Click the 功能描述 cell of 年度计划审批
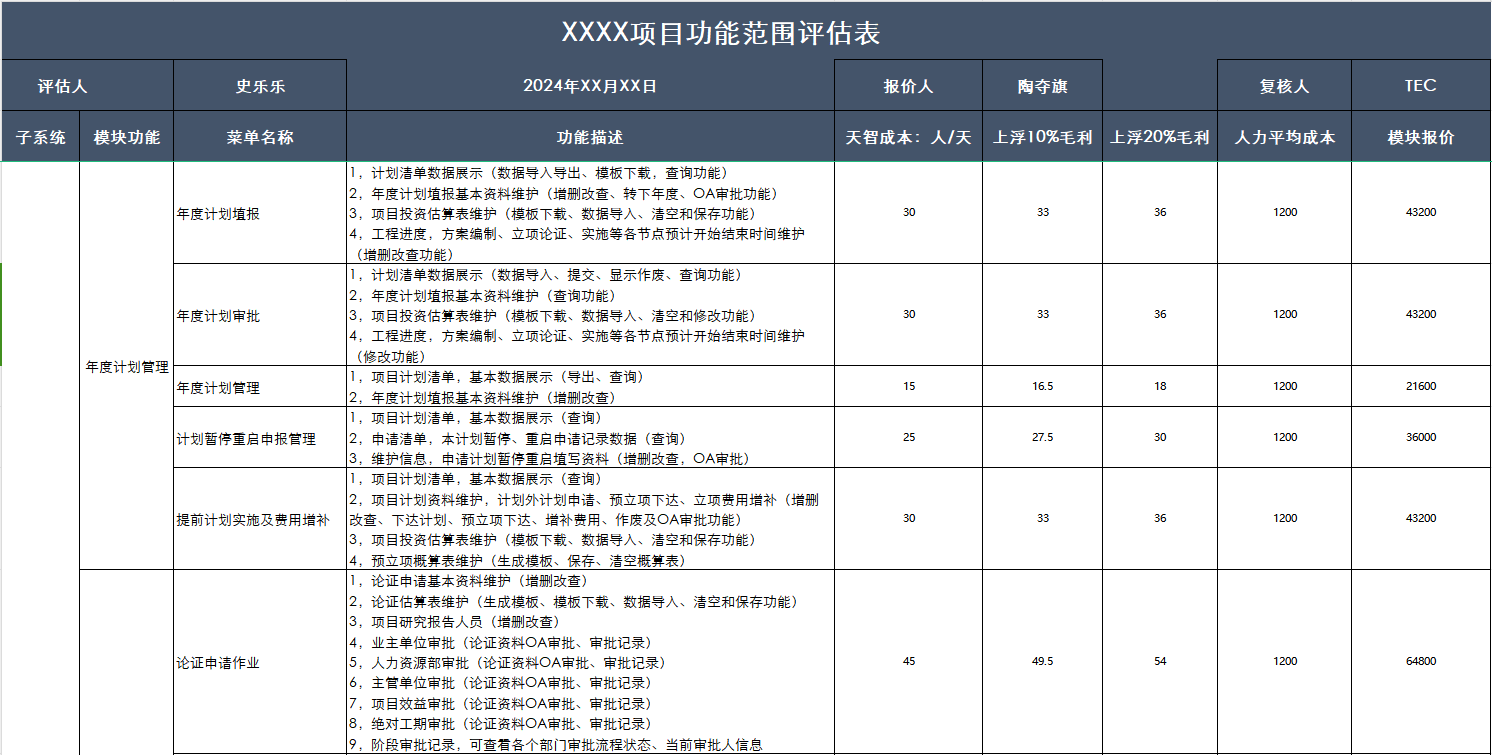1492x755 pixels. tap(590, 315)
